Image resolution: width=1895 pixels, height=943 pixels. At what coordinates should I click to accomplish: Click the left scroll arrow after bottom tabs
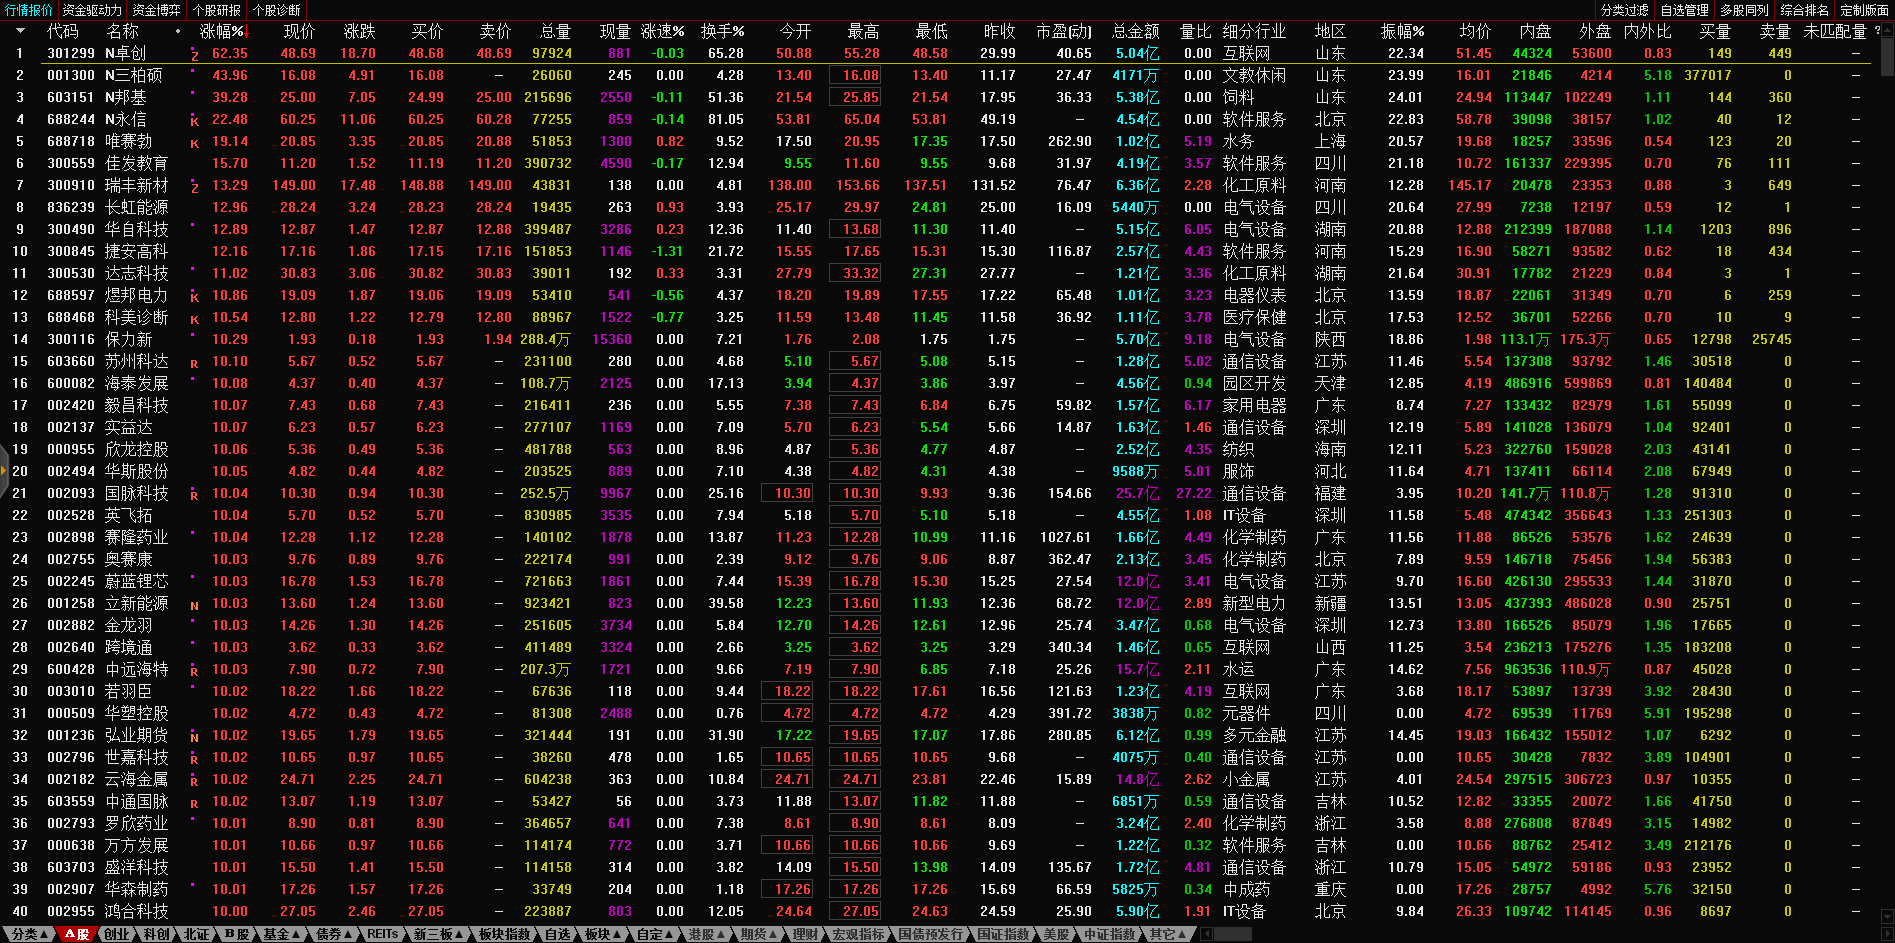(x=1207, y=934)
